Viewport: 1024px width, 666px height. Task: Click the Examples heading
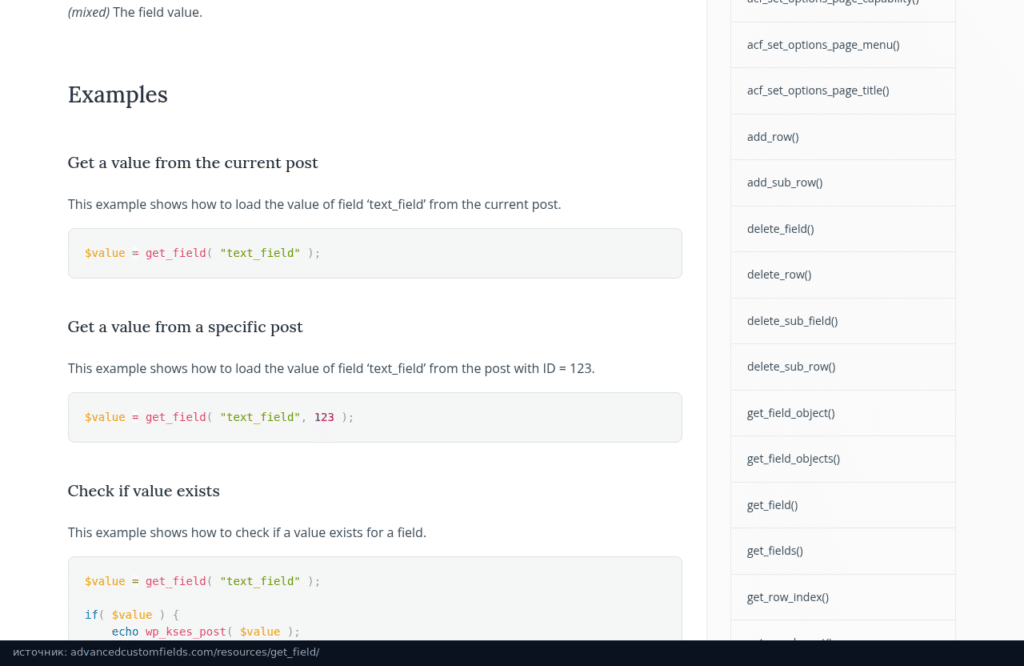(118, 95)
